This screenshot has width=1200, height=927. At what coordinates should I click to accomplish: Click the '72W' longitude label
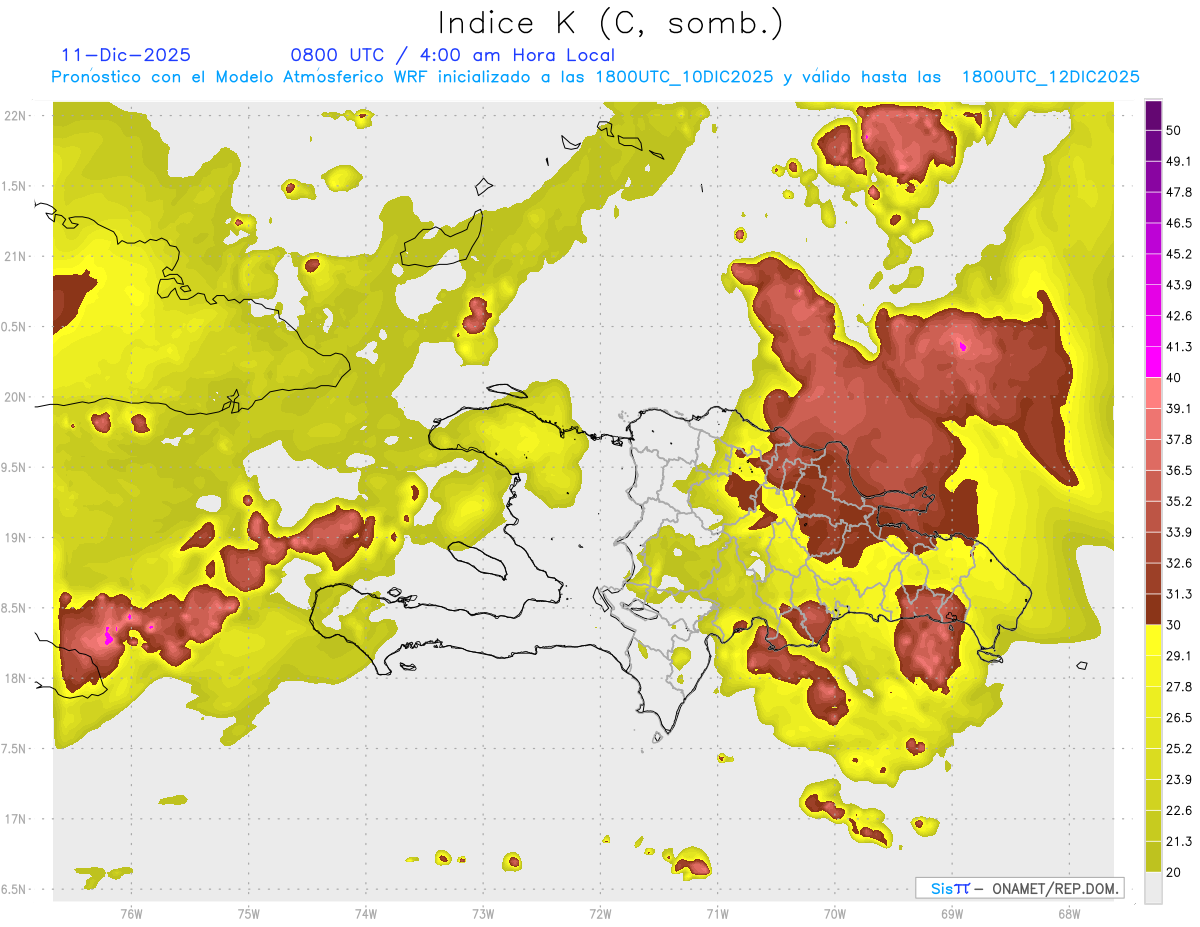tap(600, 913)
